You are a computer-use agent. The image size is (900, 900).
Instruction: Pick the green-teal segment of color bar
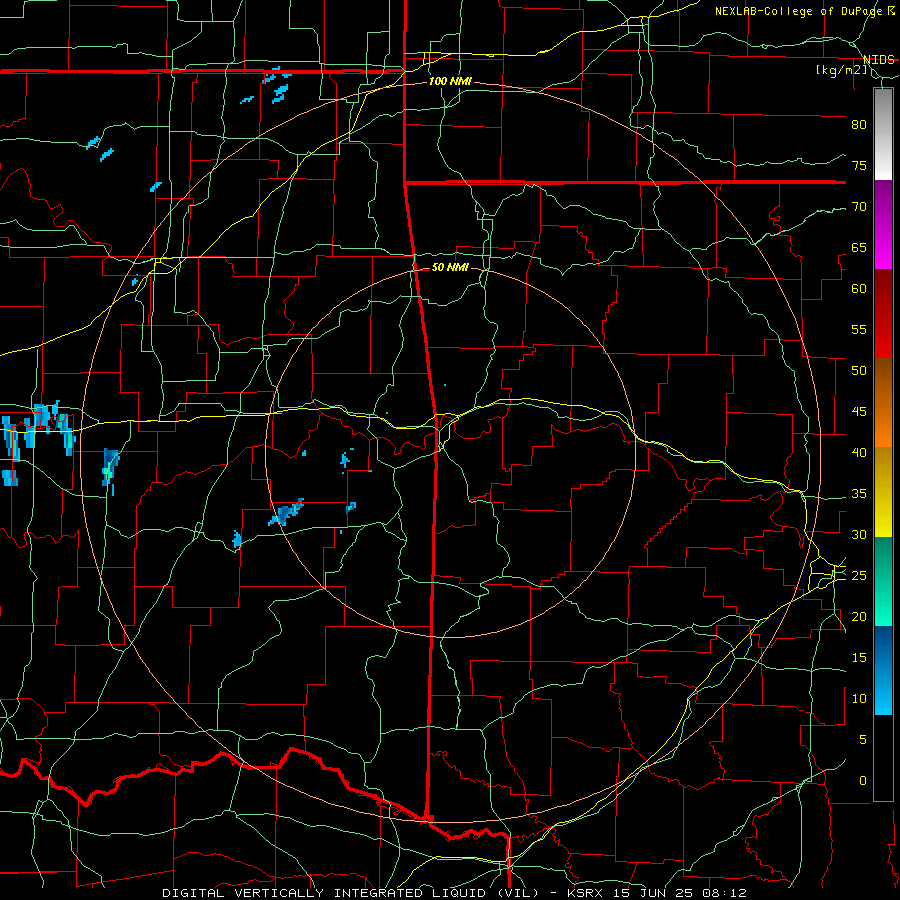click(883, 581)
